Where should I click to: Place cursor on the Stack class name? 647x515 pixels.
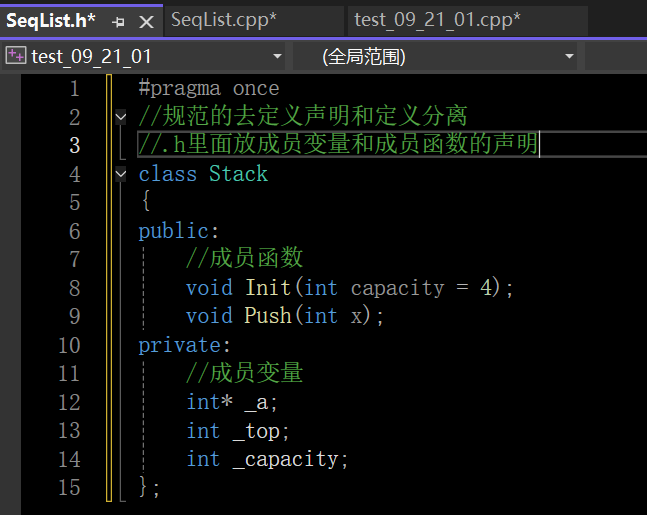238,174
